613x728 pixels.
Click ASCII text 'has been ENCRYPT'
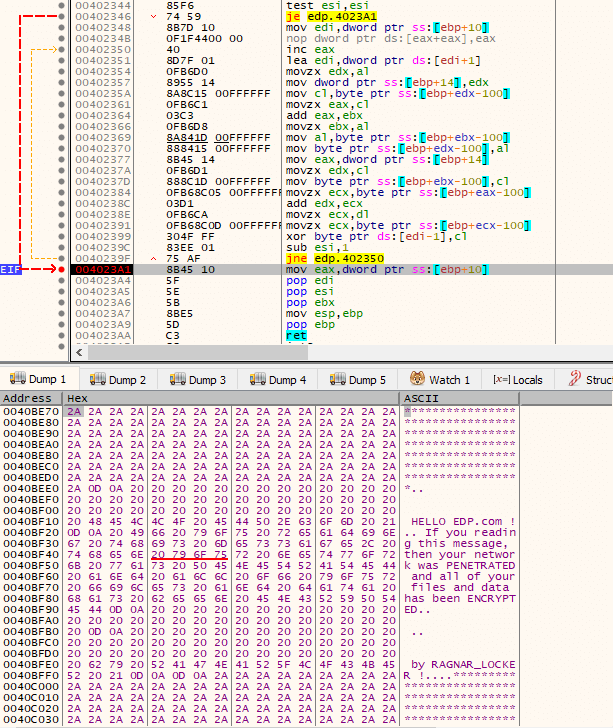(460, 598)
